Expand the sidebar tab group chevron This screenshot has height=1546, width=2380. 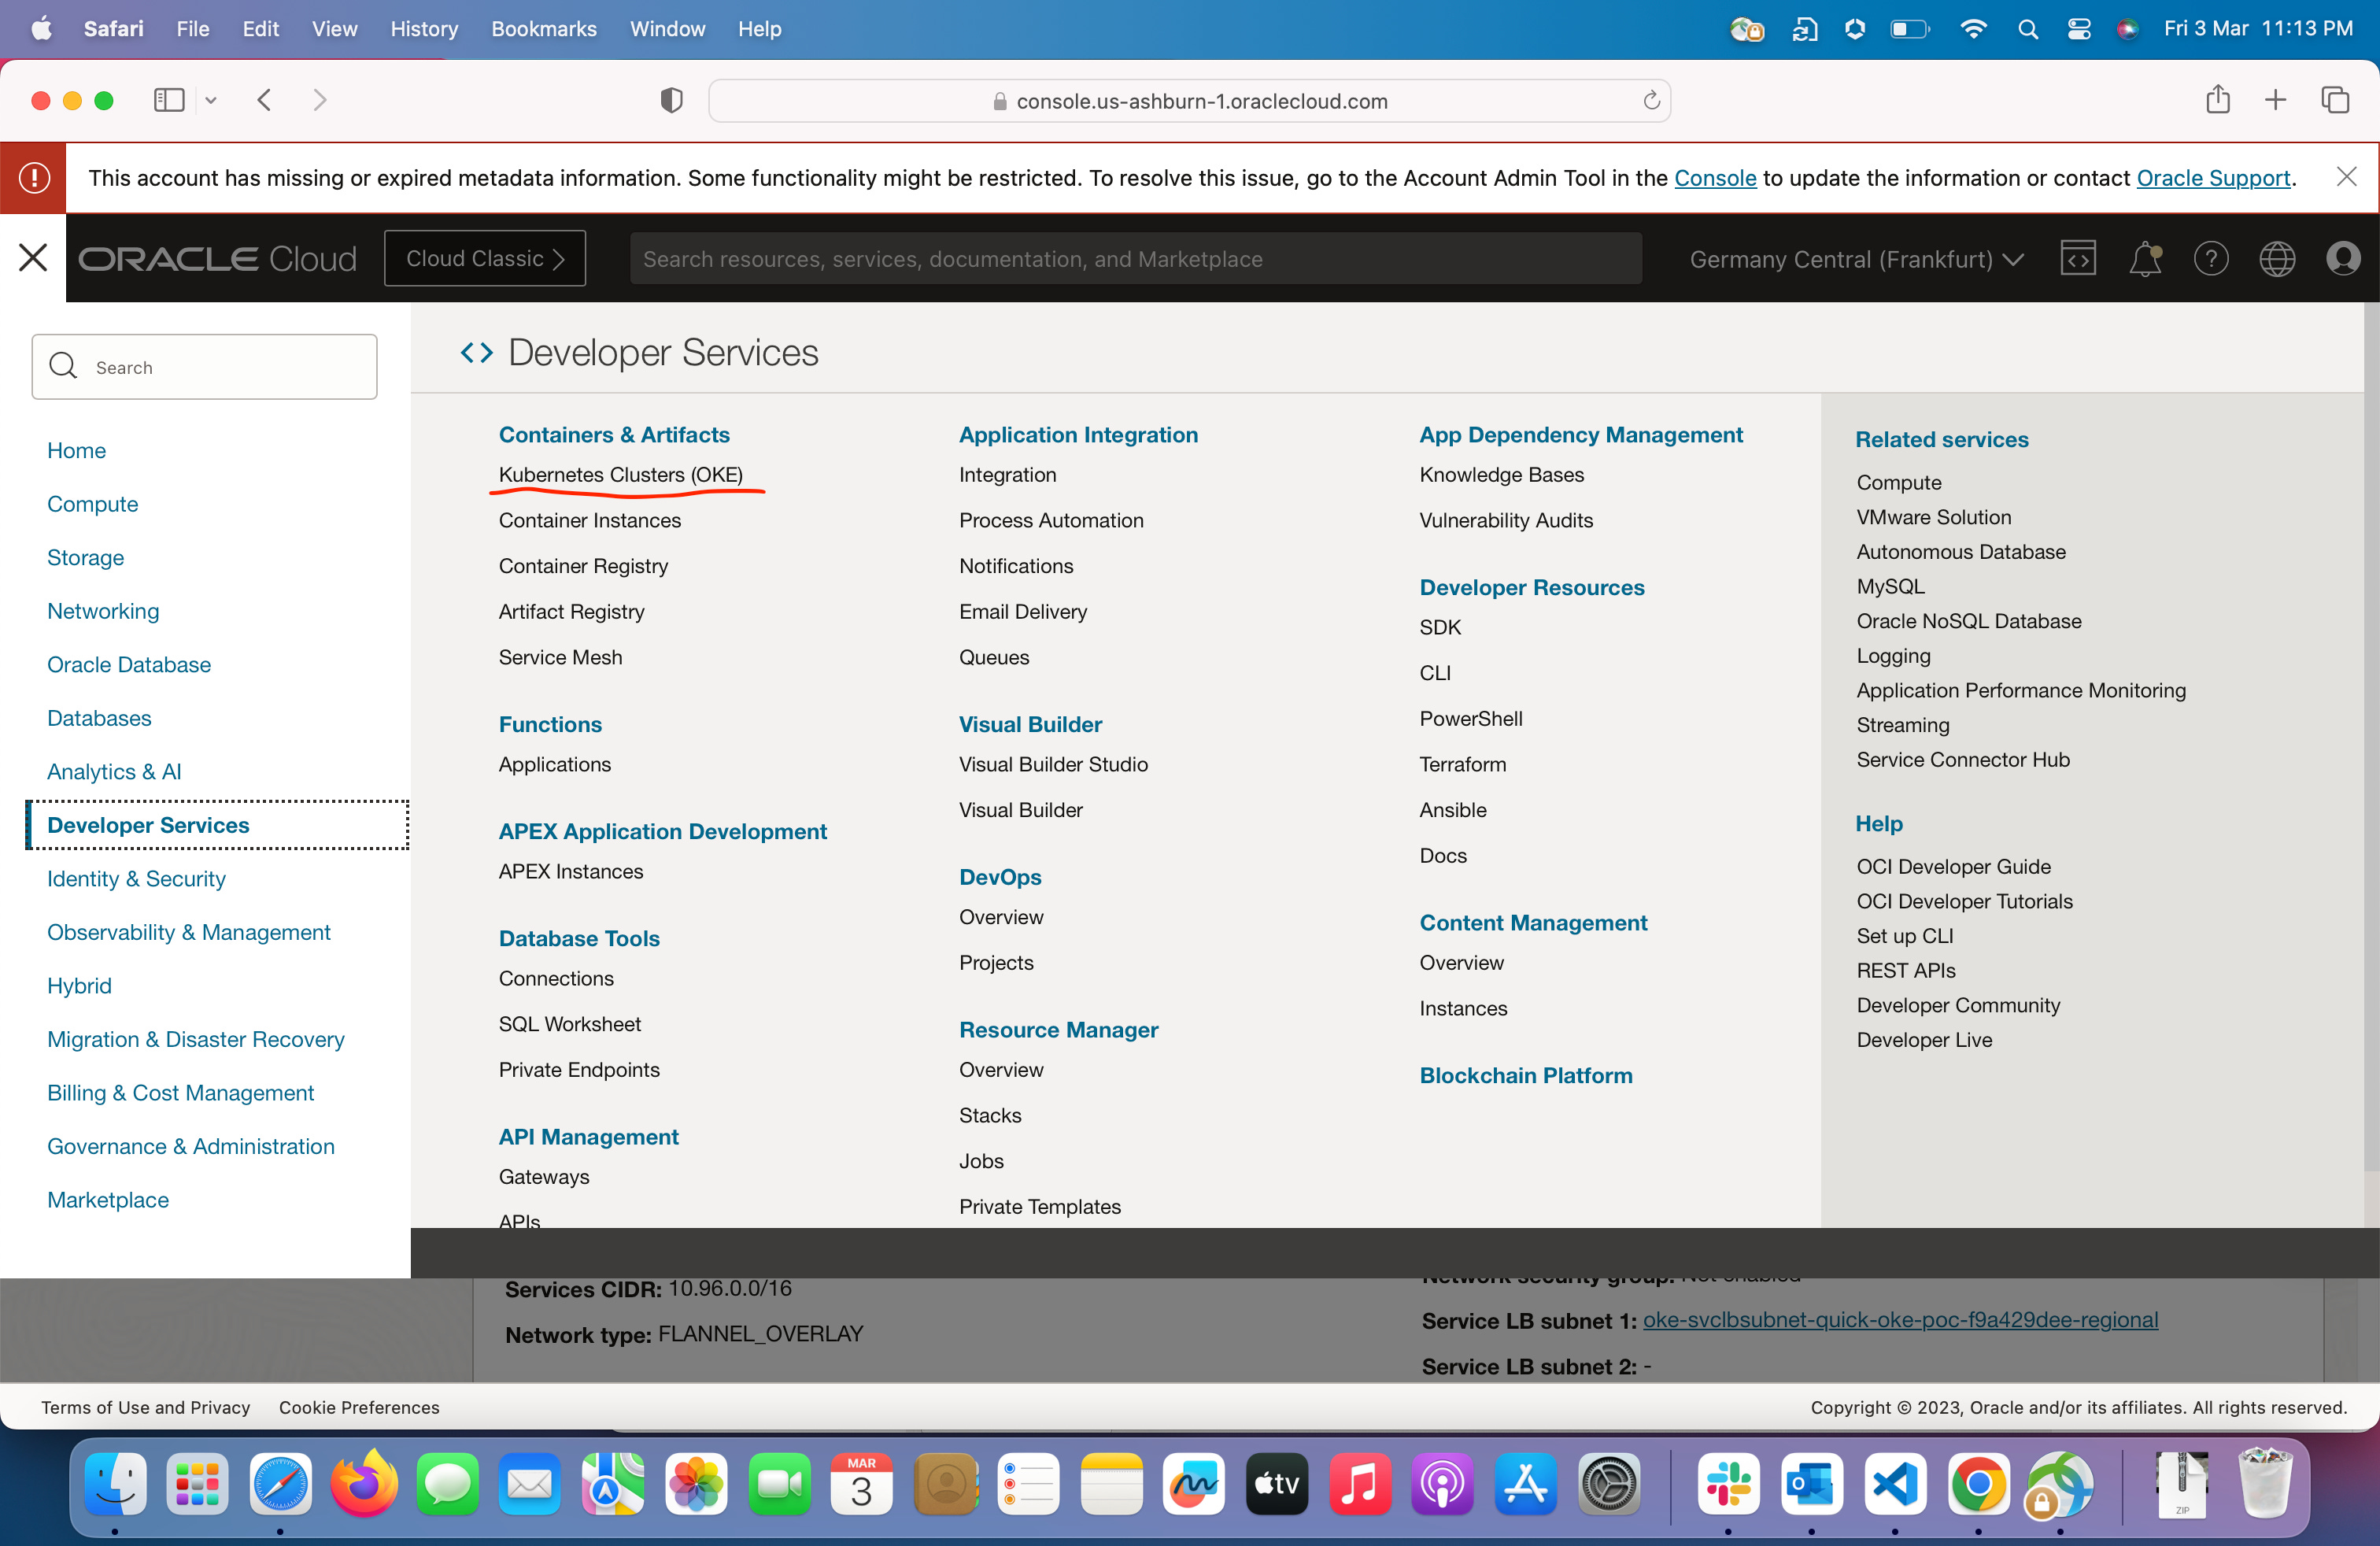211,100
